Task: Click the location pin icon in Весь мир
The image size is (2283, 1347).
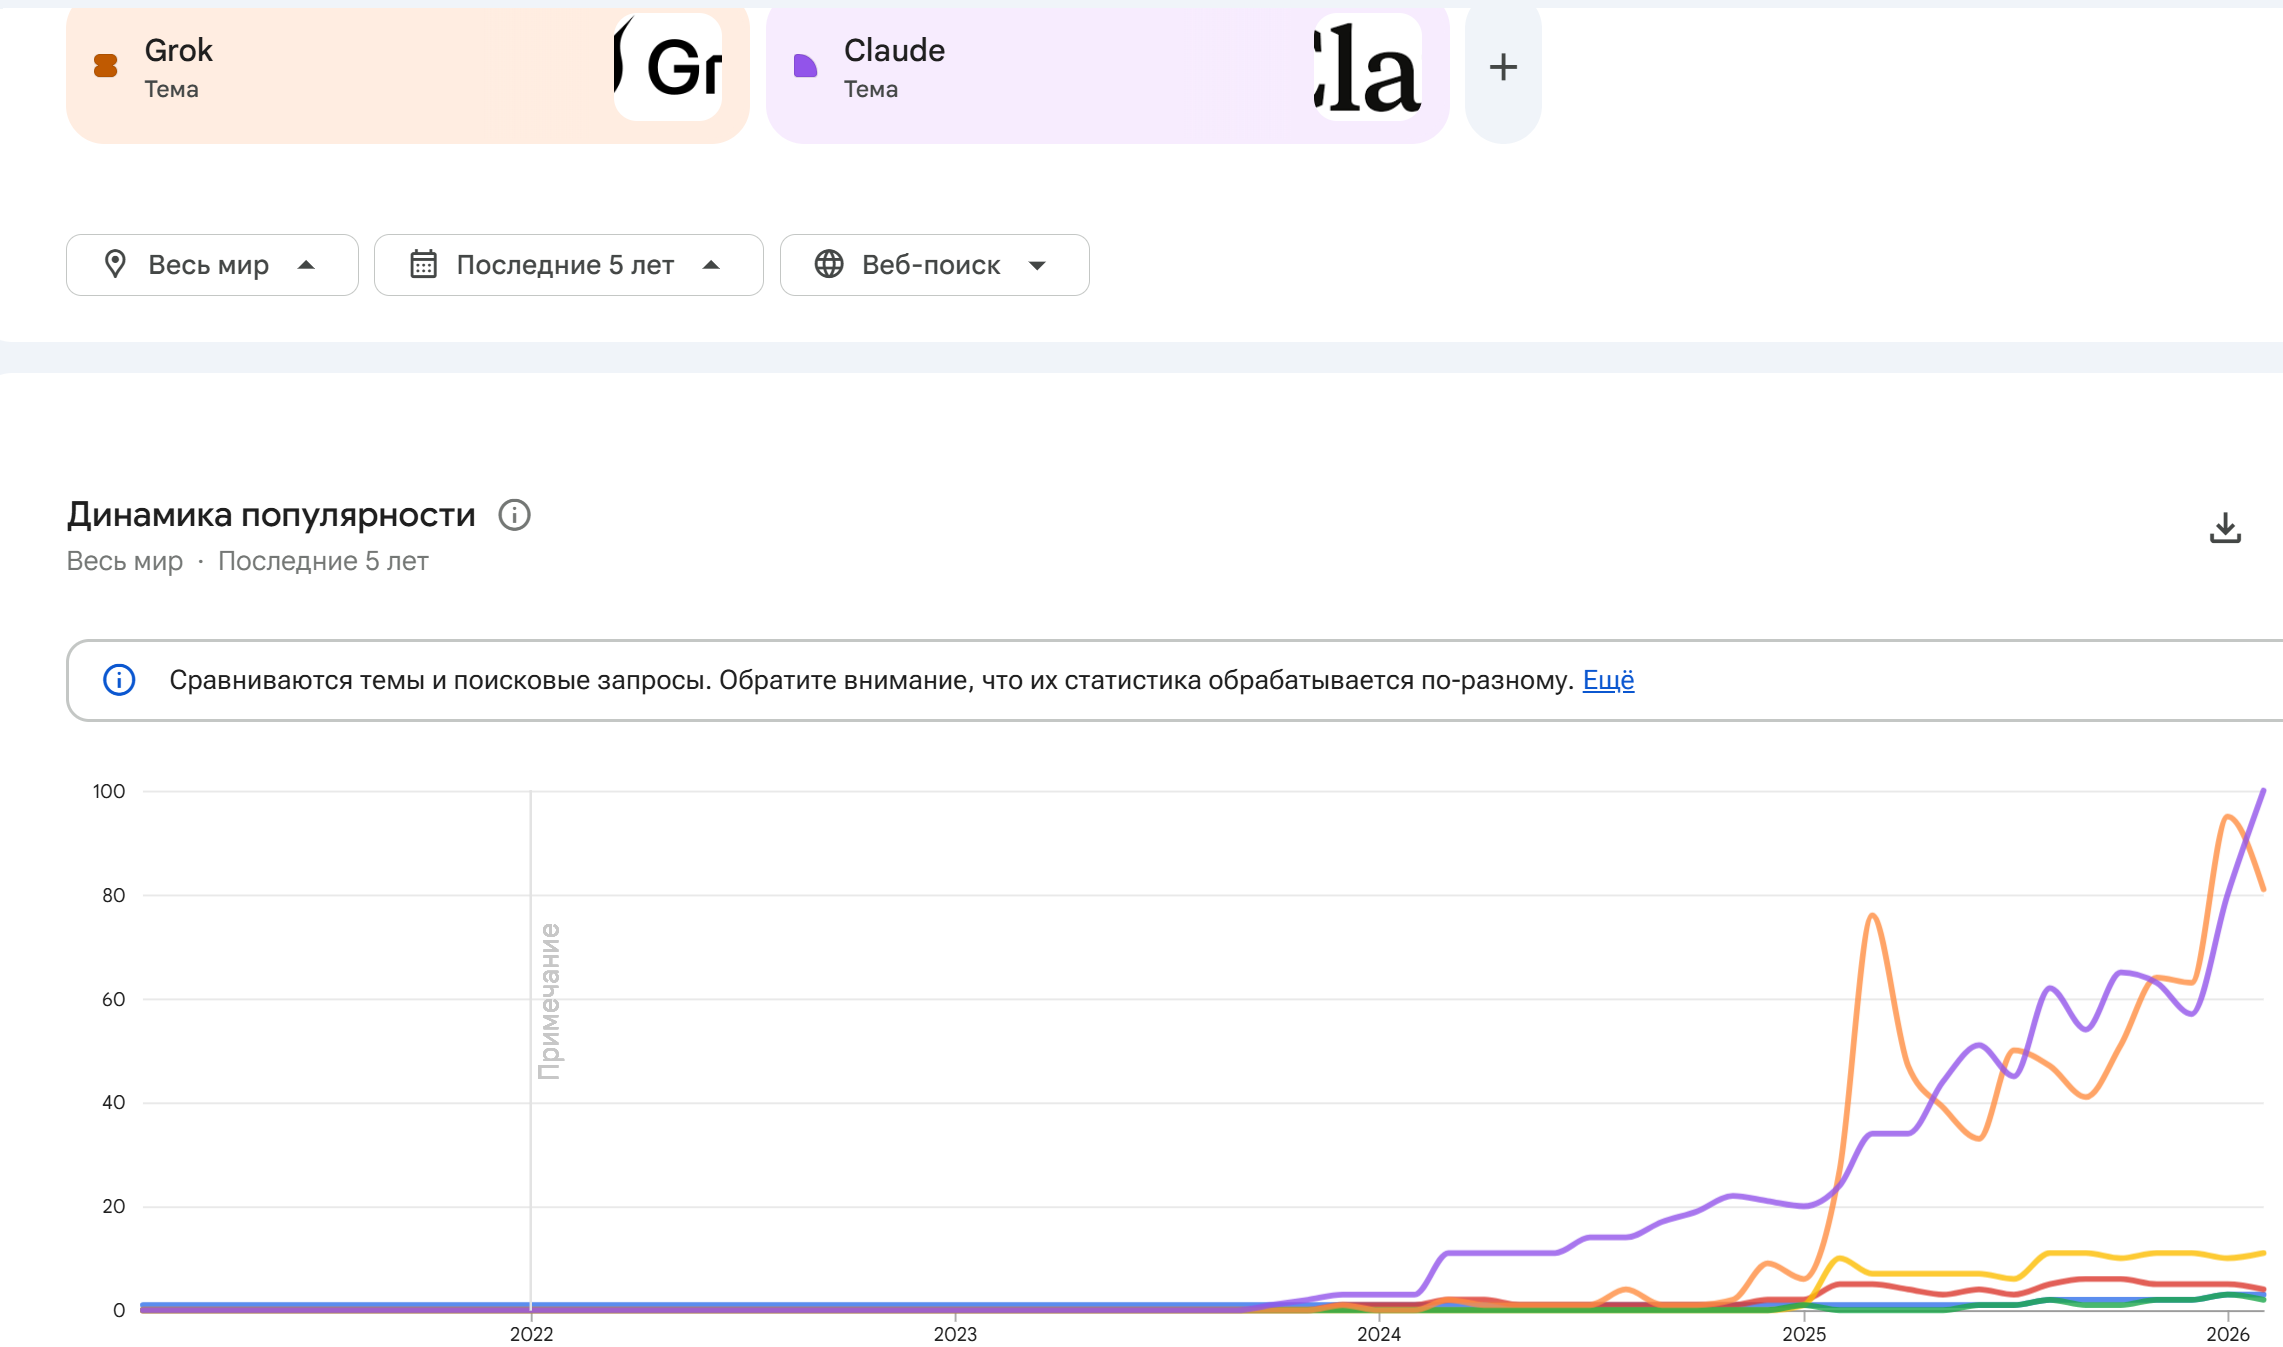Action: coord(115,264)
